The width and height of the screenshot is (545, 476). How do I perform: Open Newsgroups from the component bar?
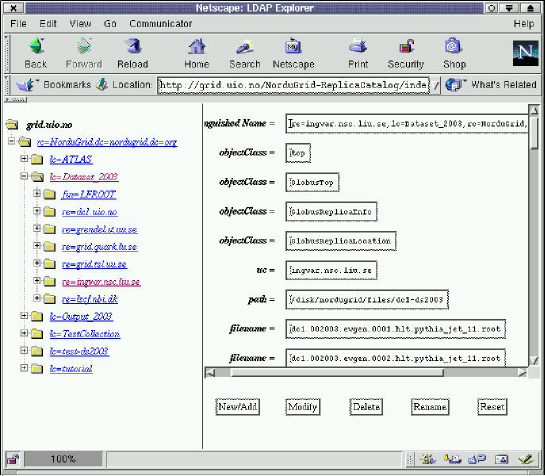coord(477,459)
